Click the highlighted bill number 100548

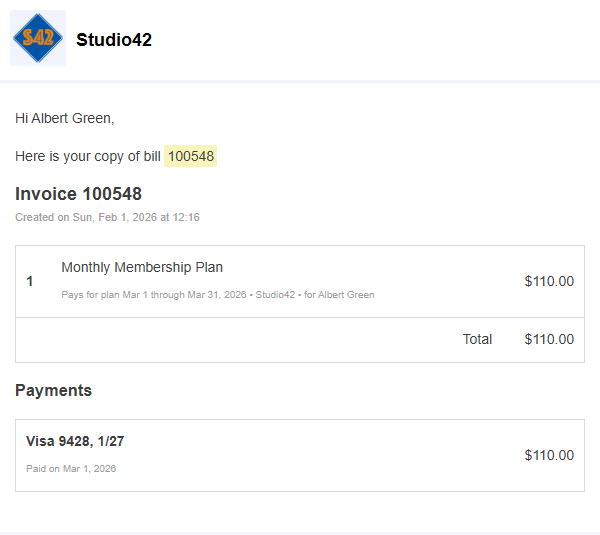coord(190,156)
